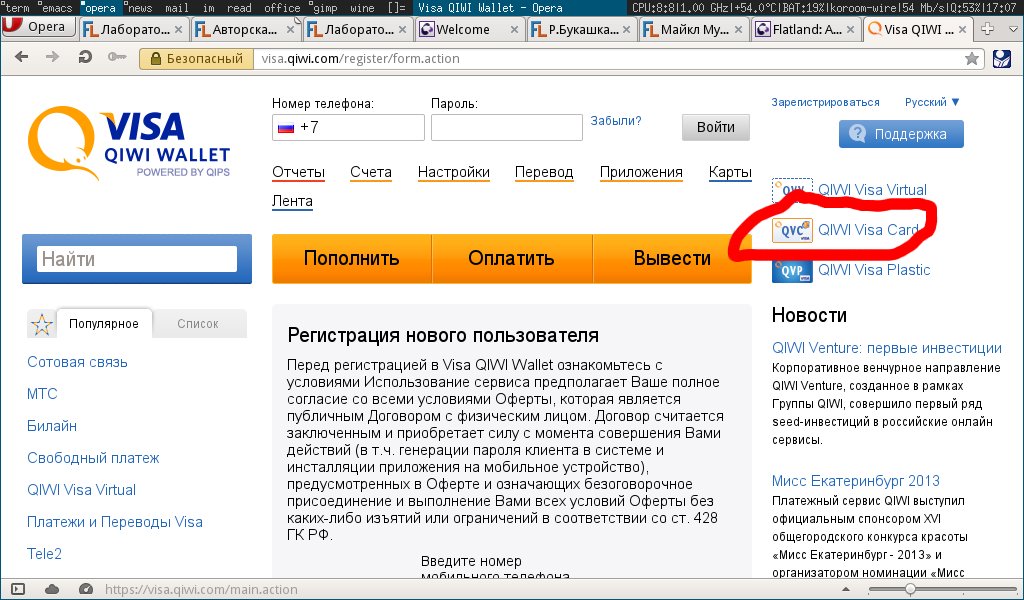Expand the Русский language dropdown
This screenshot has height=600, width=1024.
(x=932, y=102)
